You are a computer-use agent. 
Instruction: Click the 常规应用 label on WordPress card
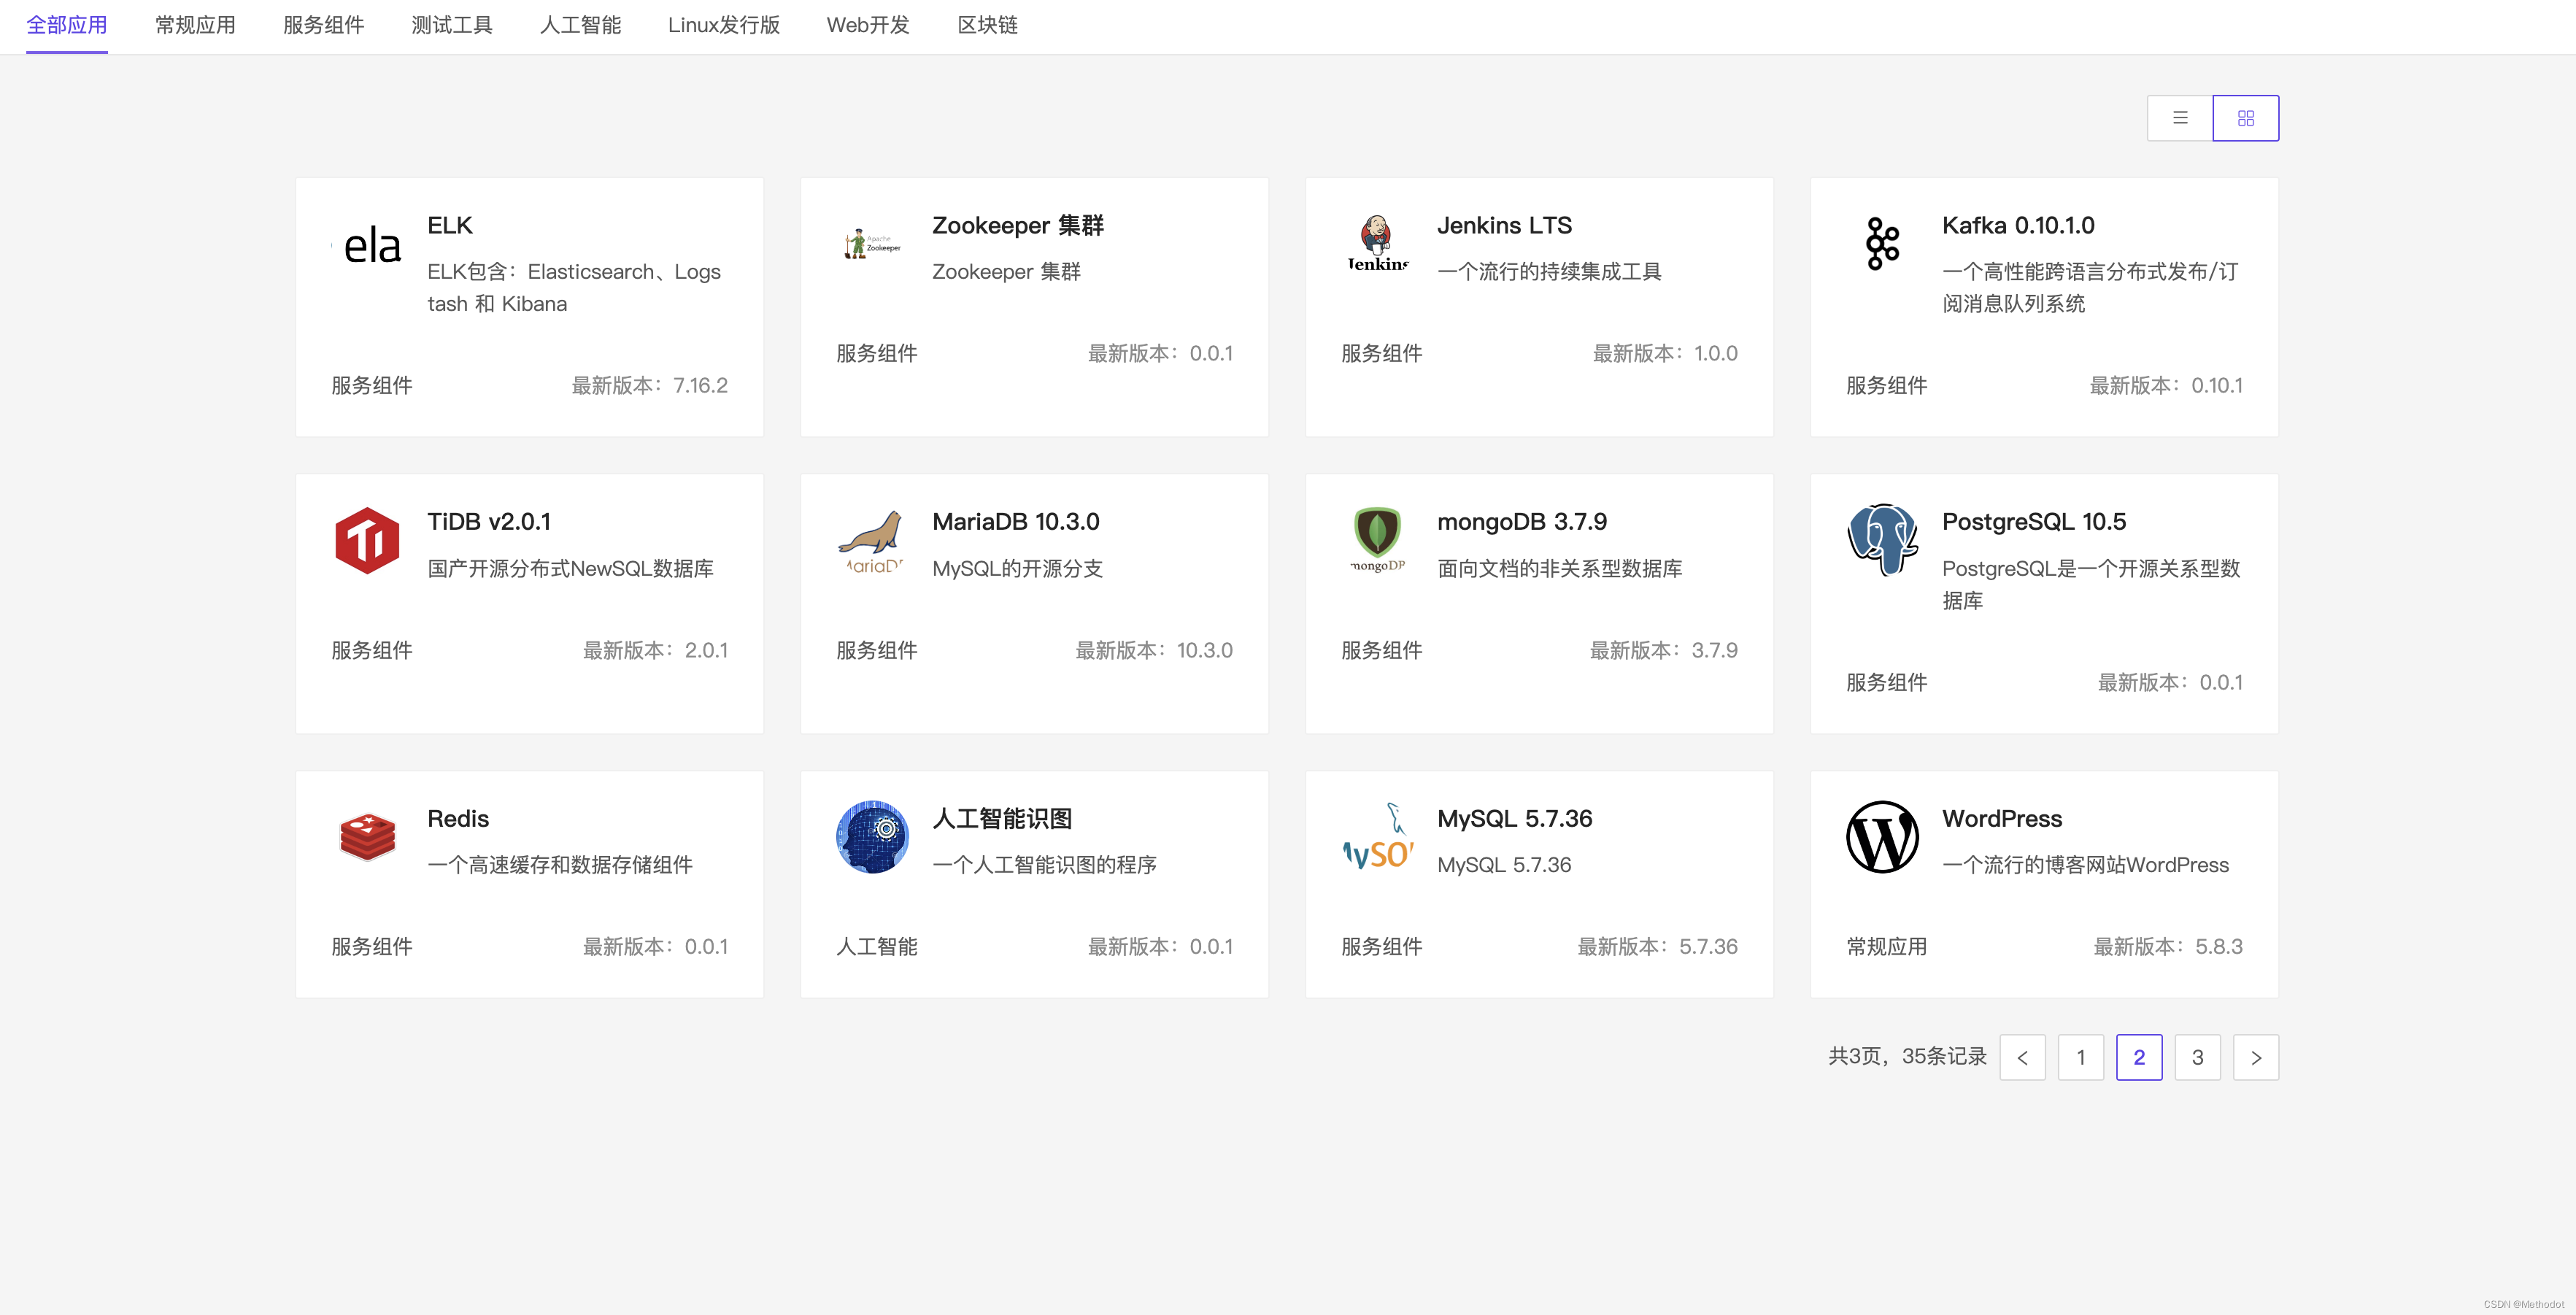click(1886, 946)
